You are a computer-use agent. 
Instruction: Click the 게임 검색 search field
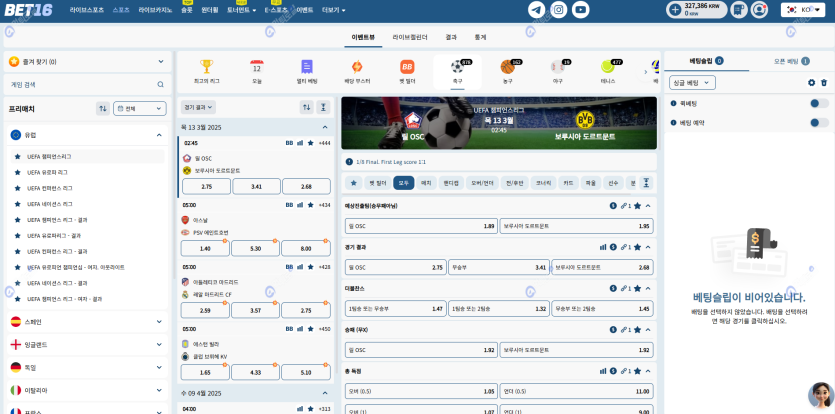click(88, 84)
